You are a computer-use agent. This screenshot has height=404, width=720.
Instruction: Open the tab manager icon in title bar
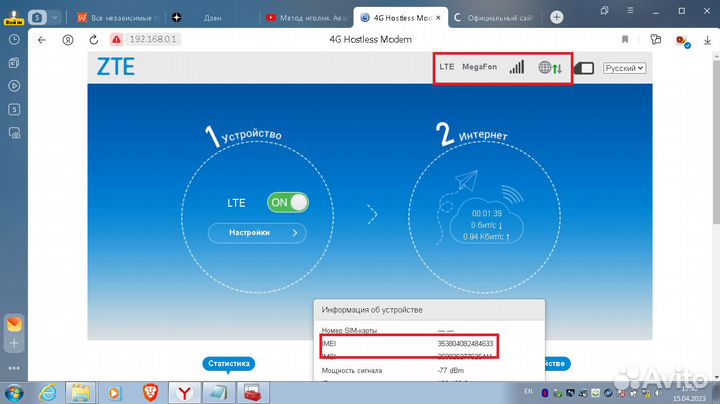pyautogui.click(x=604, y=11)
